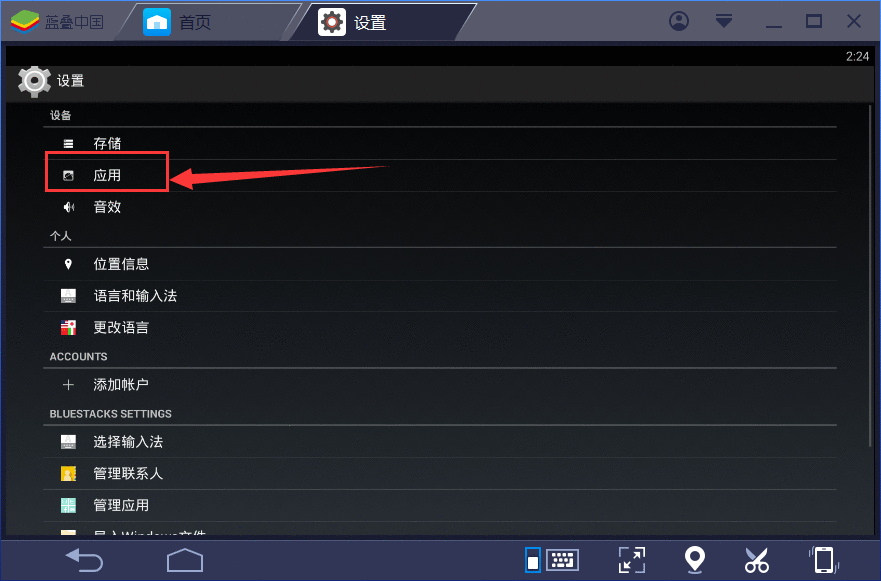The width and height of the screenshot is (881, 581).
Task: Open 管理联系人 contacts manager
Action: coord(440,474)
